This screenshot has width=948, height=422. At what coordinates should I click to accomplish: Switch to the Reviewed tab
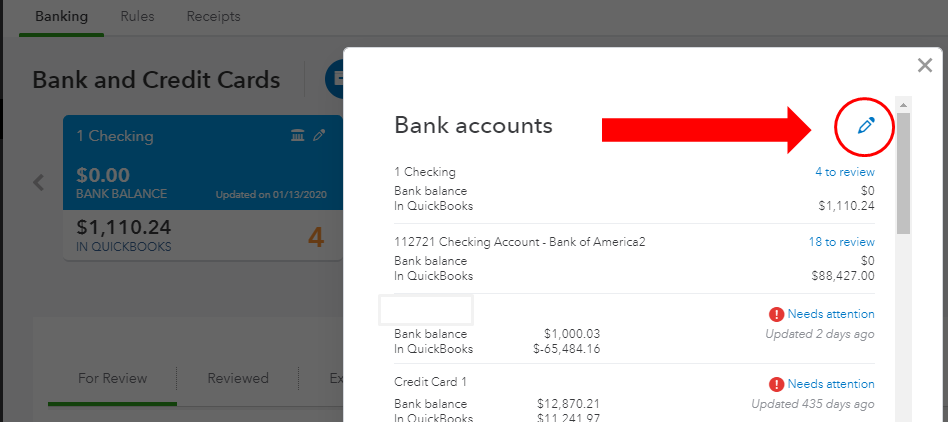pyautogui.click(x=238, y=378)
